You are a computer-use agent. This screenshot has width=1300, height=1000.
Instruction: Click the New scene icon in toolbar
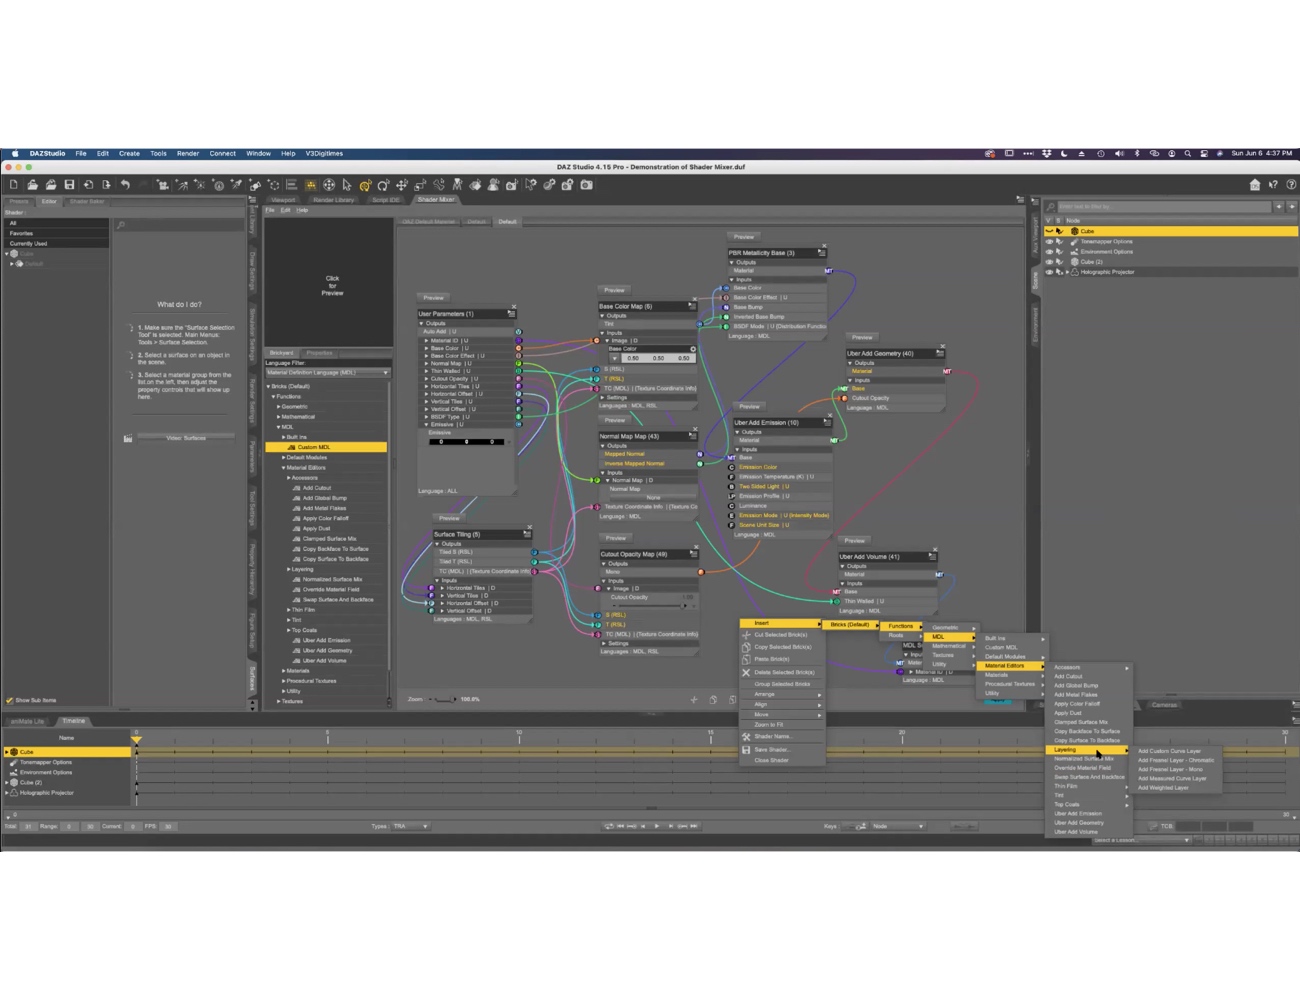(x=14, y=185)
